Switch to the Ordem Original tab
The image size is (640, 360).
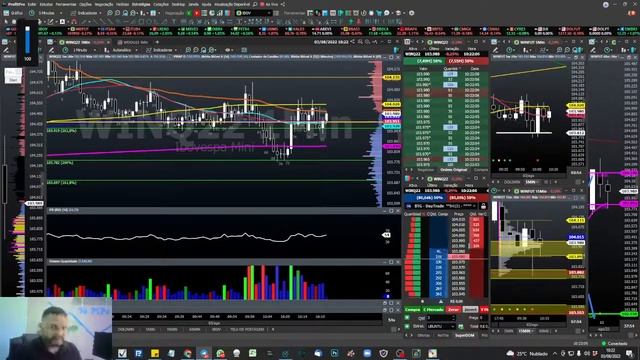(453, 170)
